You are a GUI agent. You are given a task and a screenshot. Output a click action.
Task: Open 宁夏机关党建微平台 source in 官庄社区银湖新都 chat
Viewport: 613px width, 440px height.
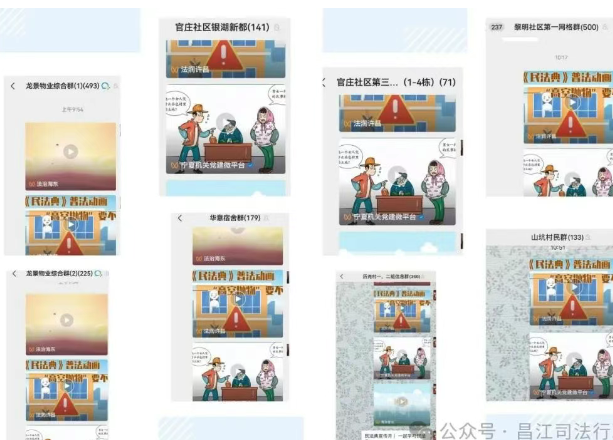point(208,164)
